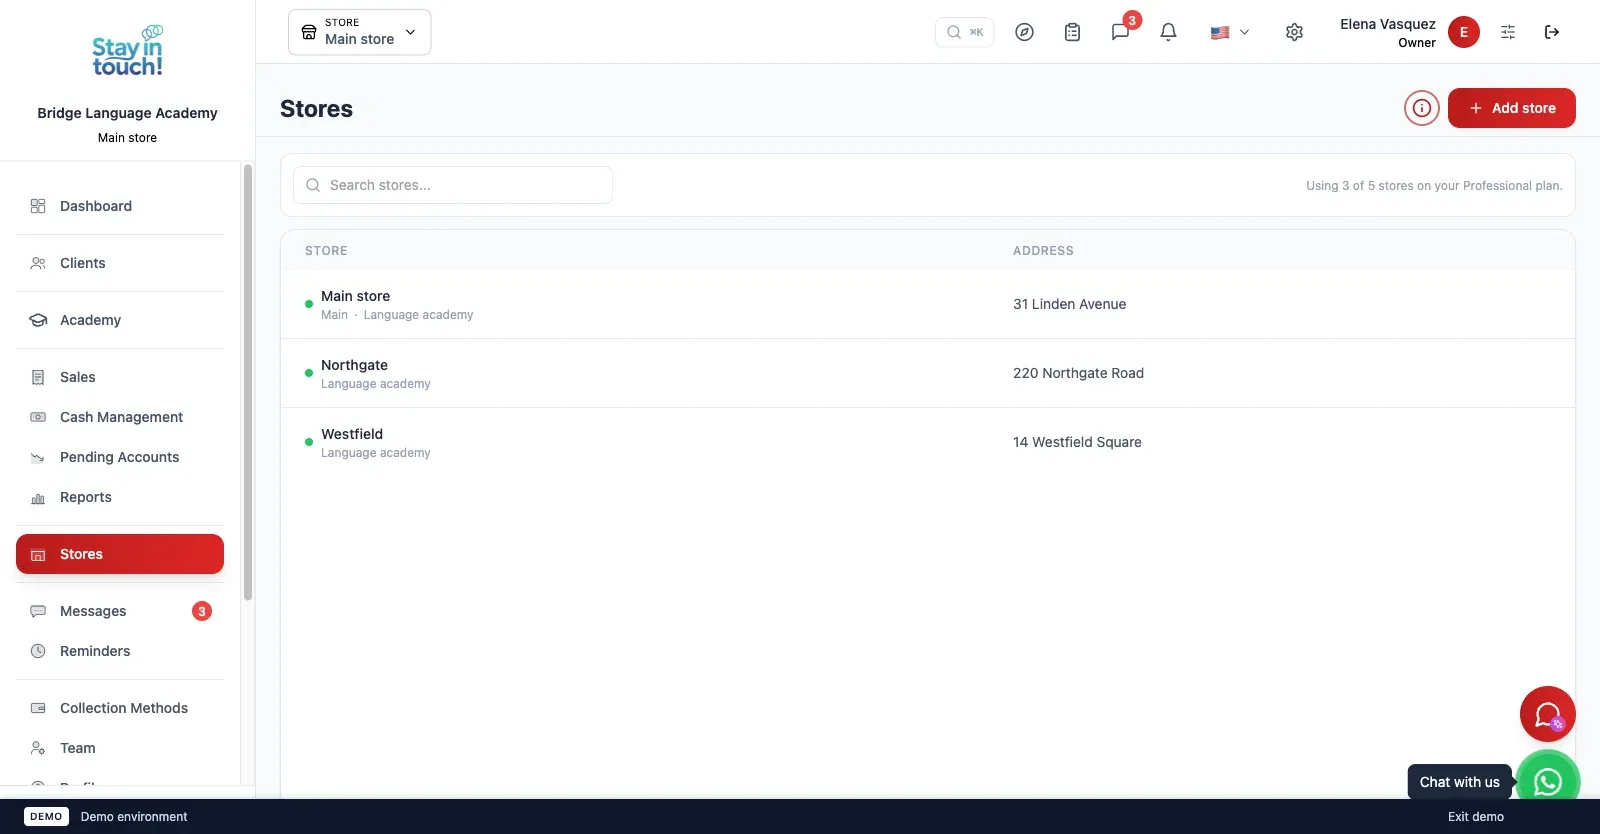The width and height of the screenshot is (1600, 834).
Task: Focus the Search stores input field
Action: coord(453,185)
